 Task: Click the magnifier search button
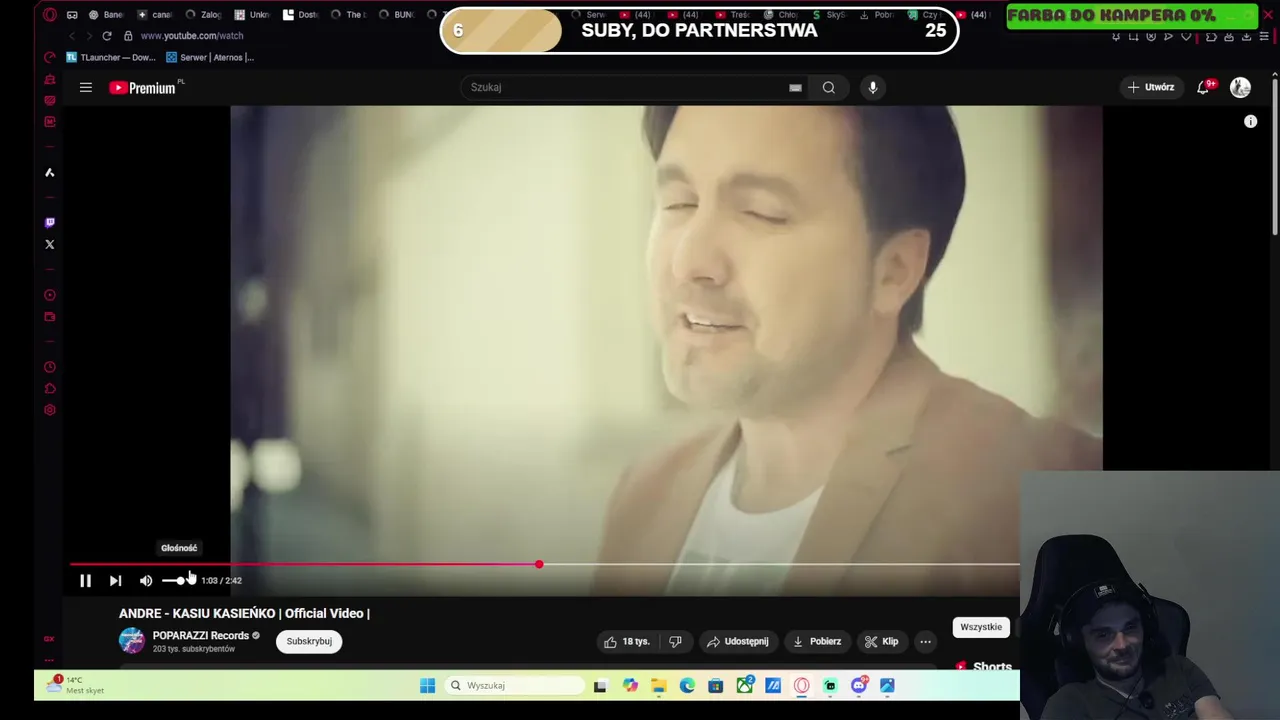click(x=829, y=87)
